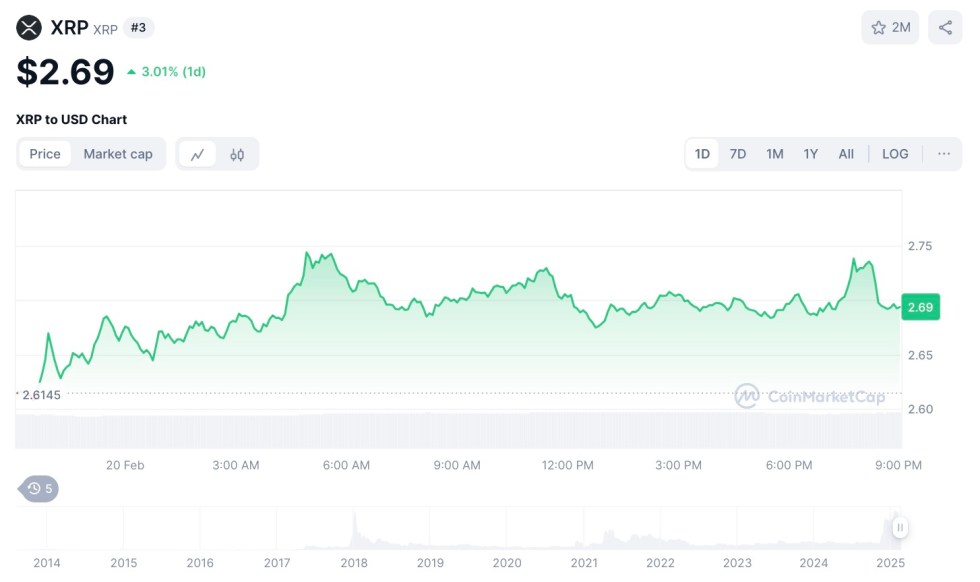Click the pause handle on range timeline

coord(900,527)
